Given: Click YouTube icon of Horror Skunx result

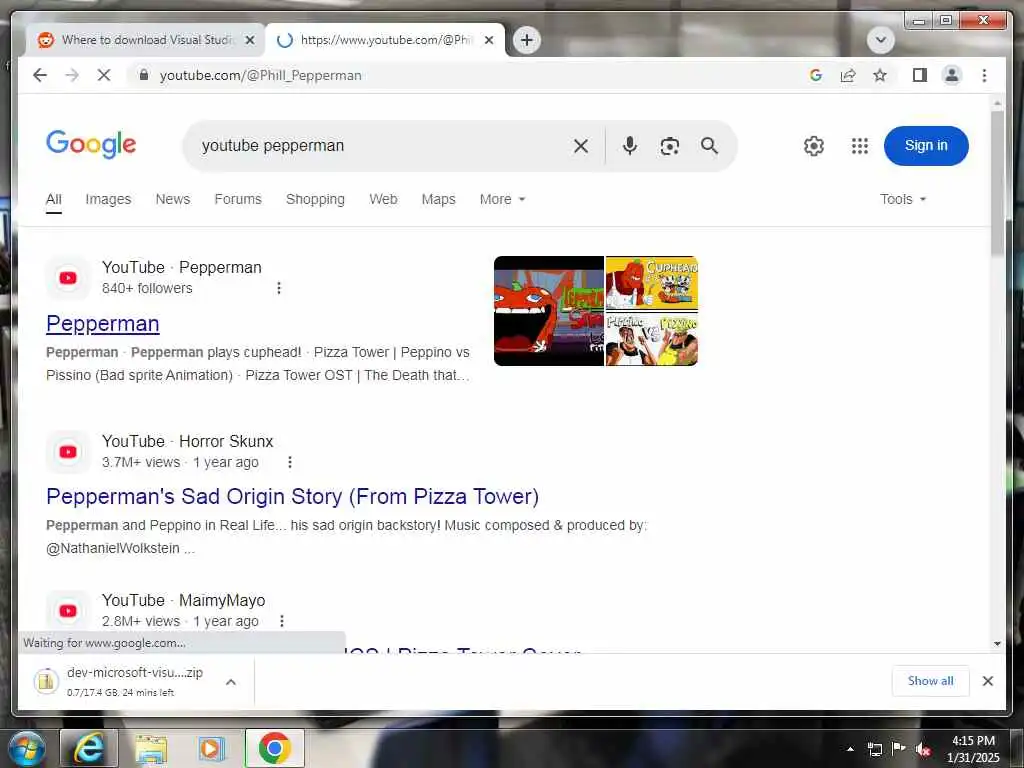Looking at the screenshot, I should [x=68, y=451].
